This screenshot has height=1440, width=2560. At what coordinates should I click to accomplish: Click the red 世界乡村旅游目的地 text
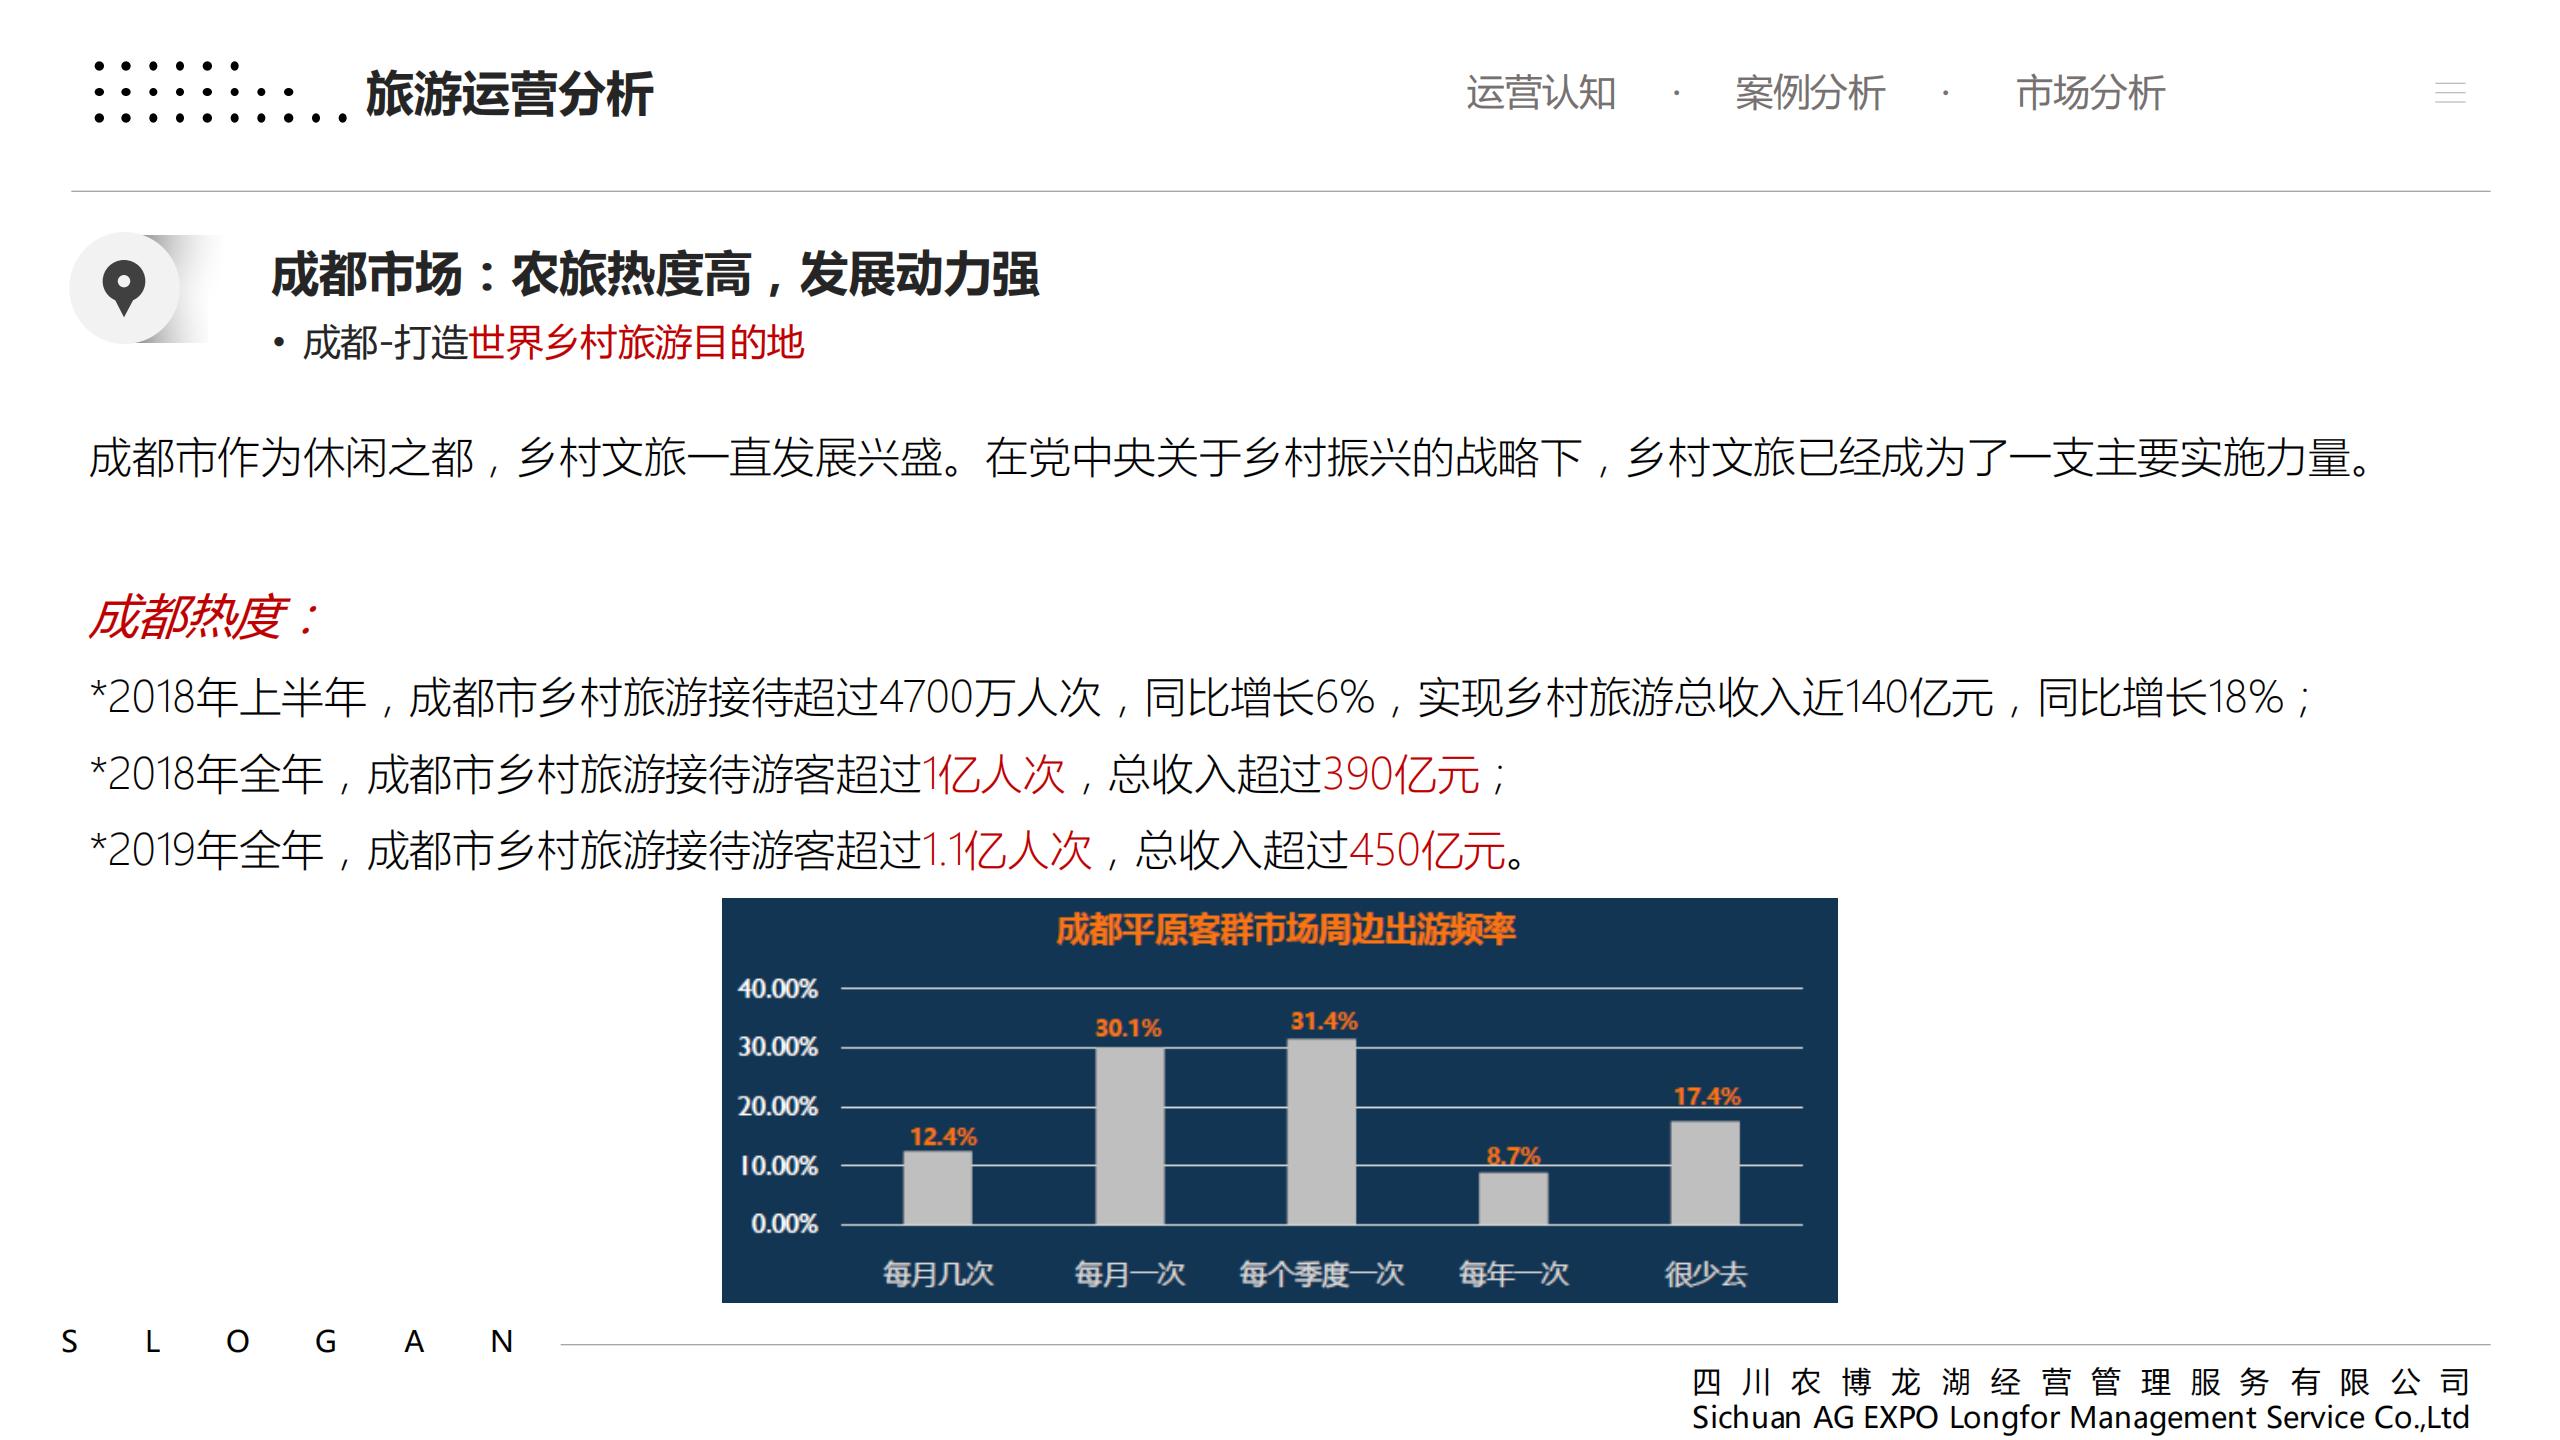coord(636,343)
